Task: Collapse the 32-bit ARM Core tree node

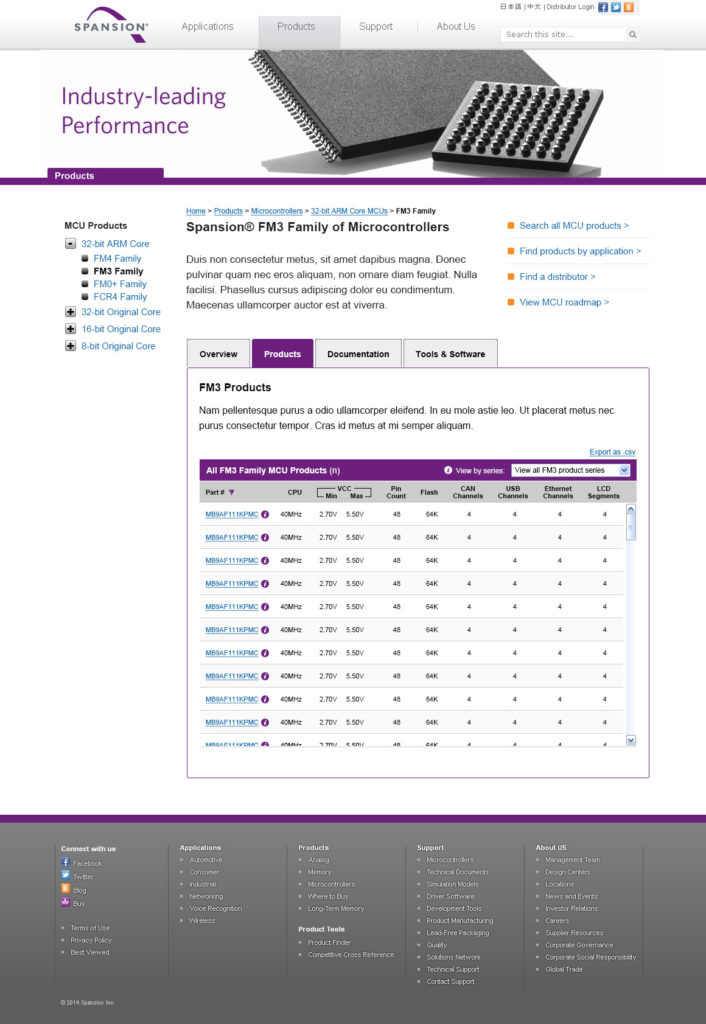Action: [70, 243]
